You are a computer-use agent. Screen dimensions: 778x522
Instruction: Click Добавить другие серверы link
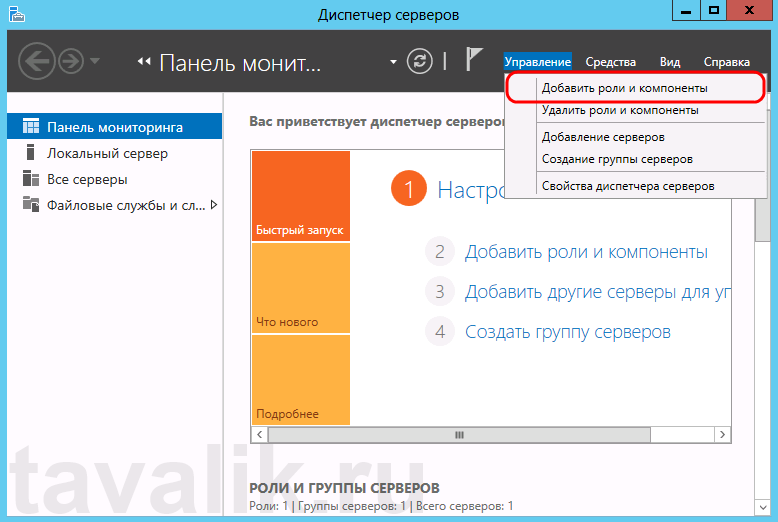pos(596,292)
